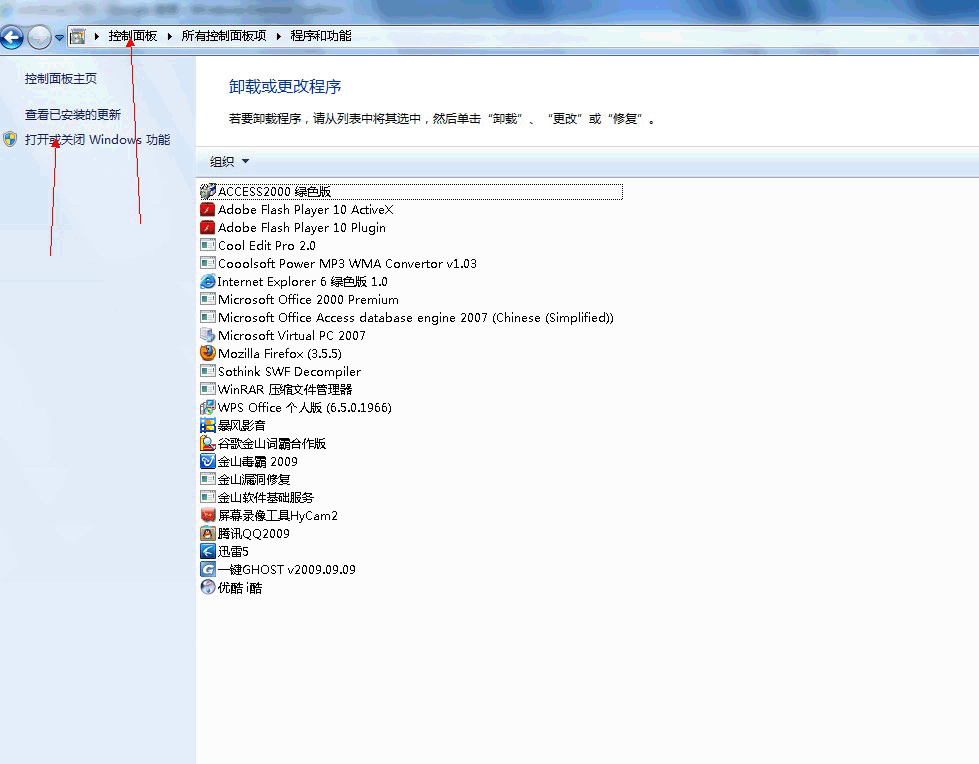The width and height of the screenshot is (979, 764).
Task: Select the text Mozilla Firefox (3.5.5)
Action: (x=280, y=354)
